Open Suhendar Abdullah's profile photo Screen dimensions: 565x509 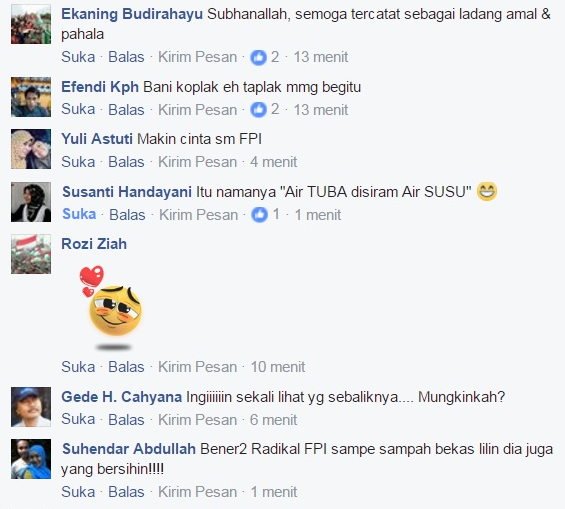[x=31, y=459]
